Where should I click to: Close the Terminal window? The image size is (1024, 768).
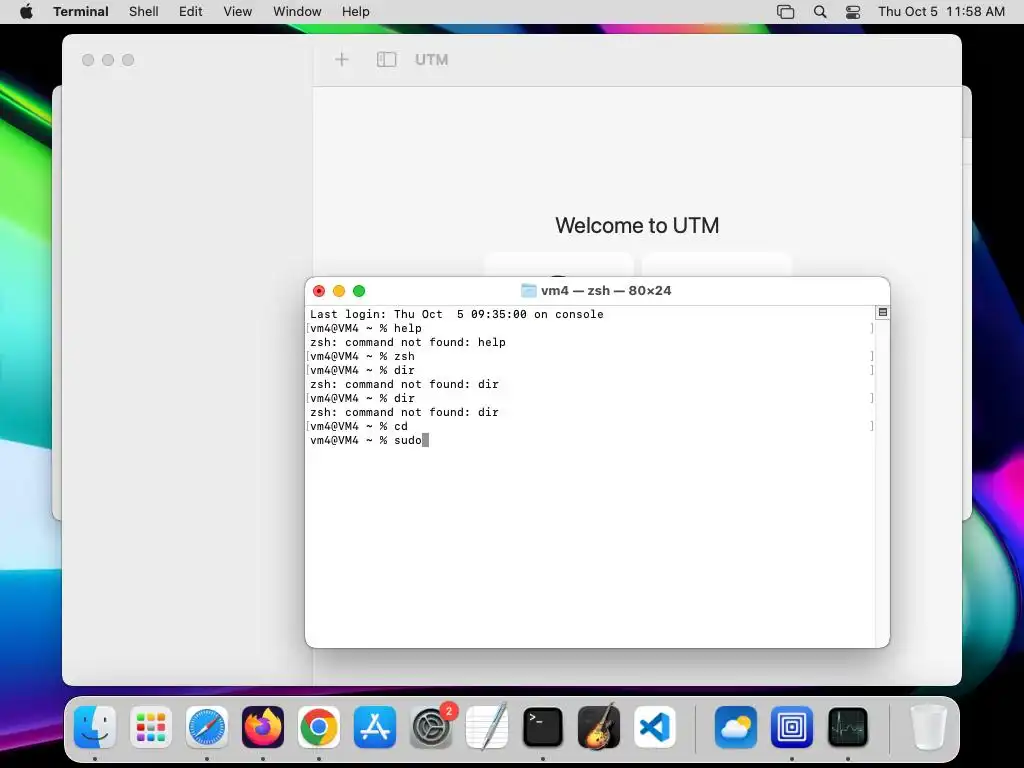(x=319, y=291)
